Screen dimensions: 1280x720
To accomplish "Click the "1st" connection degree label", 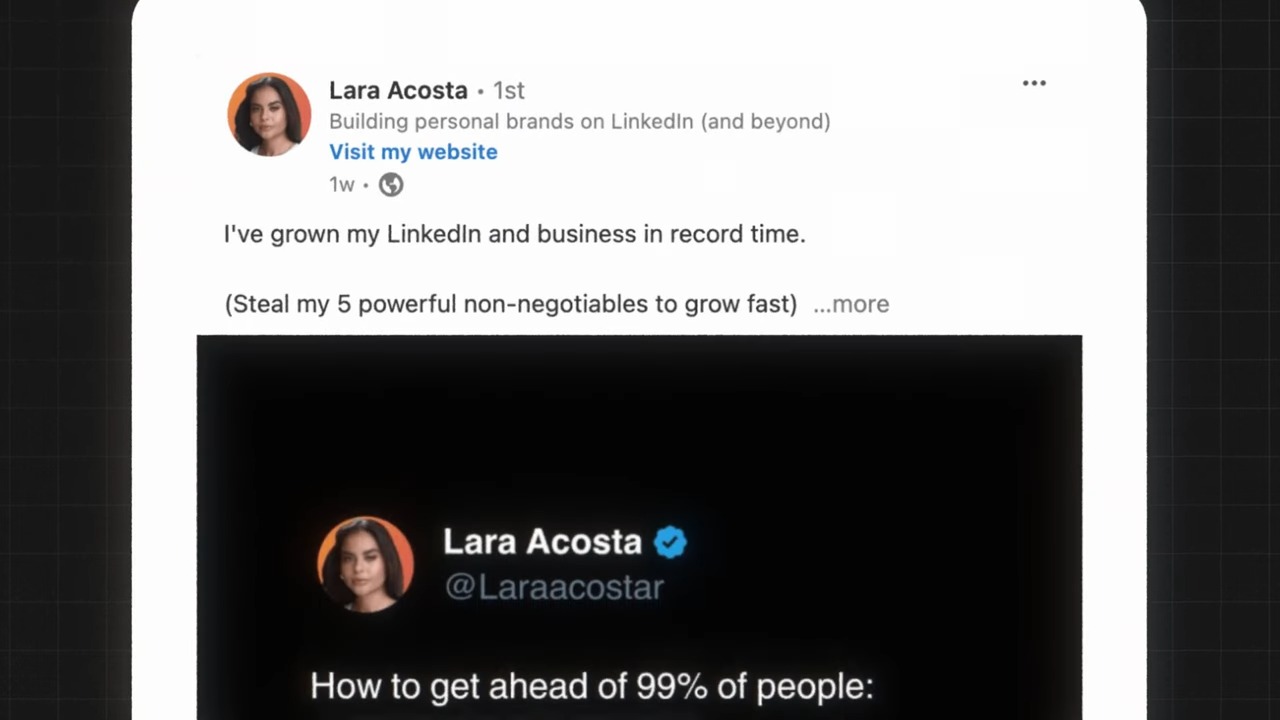I will 508,90.
